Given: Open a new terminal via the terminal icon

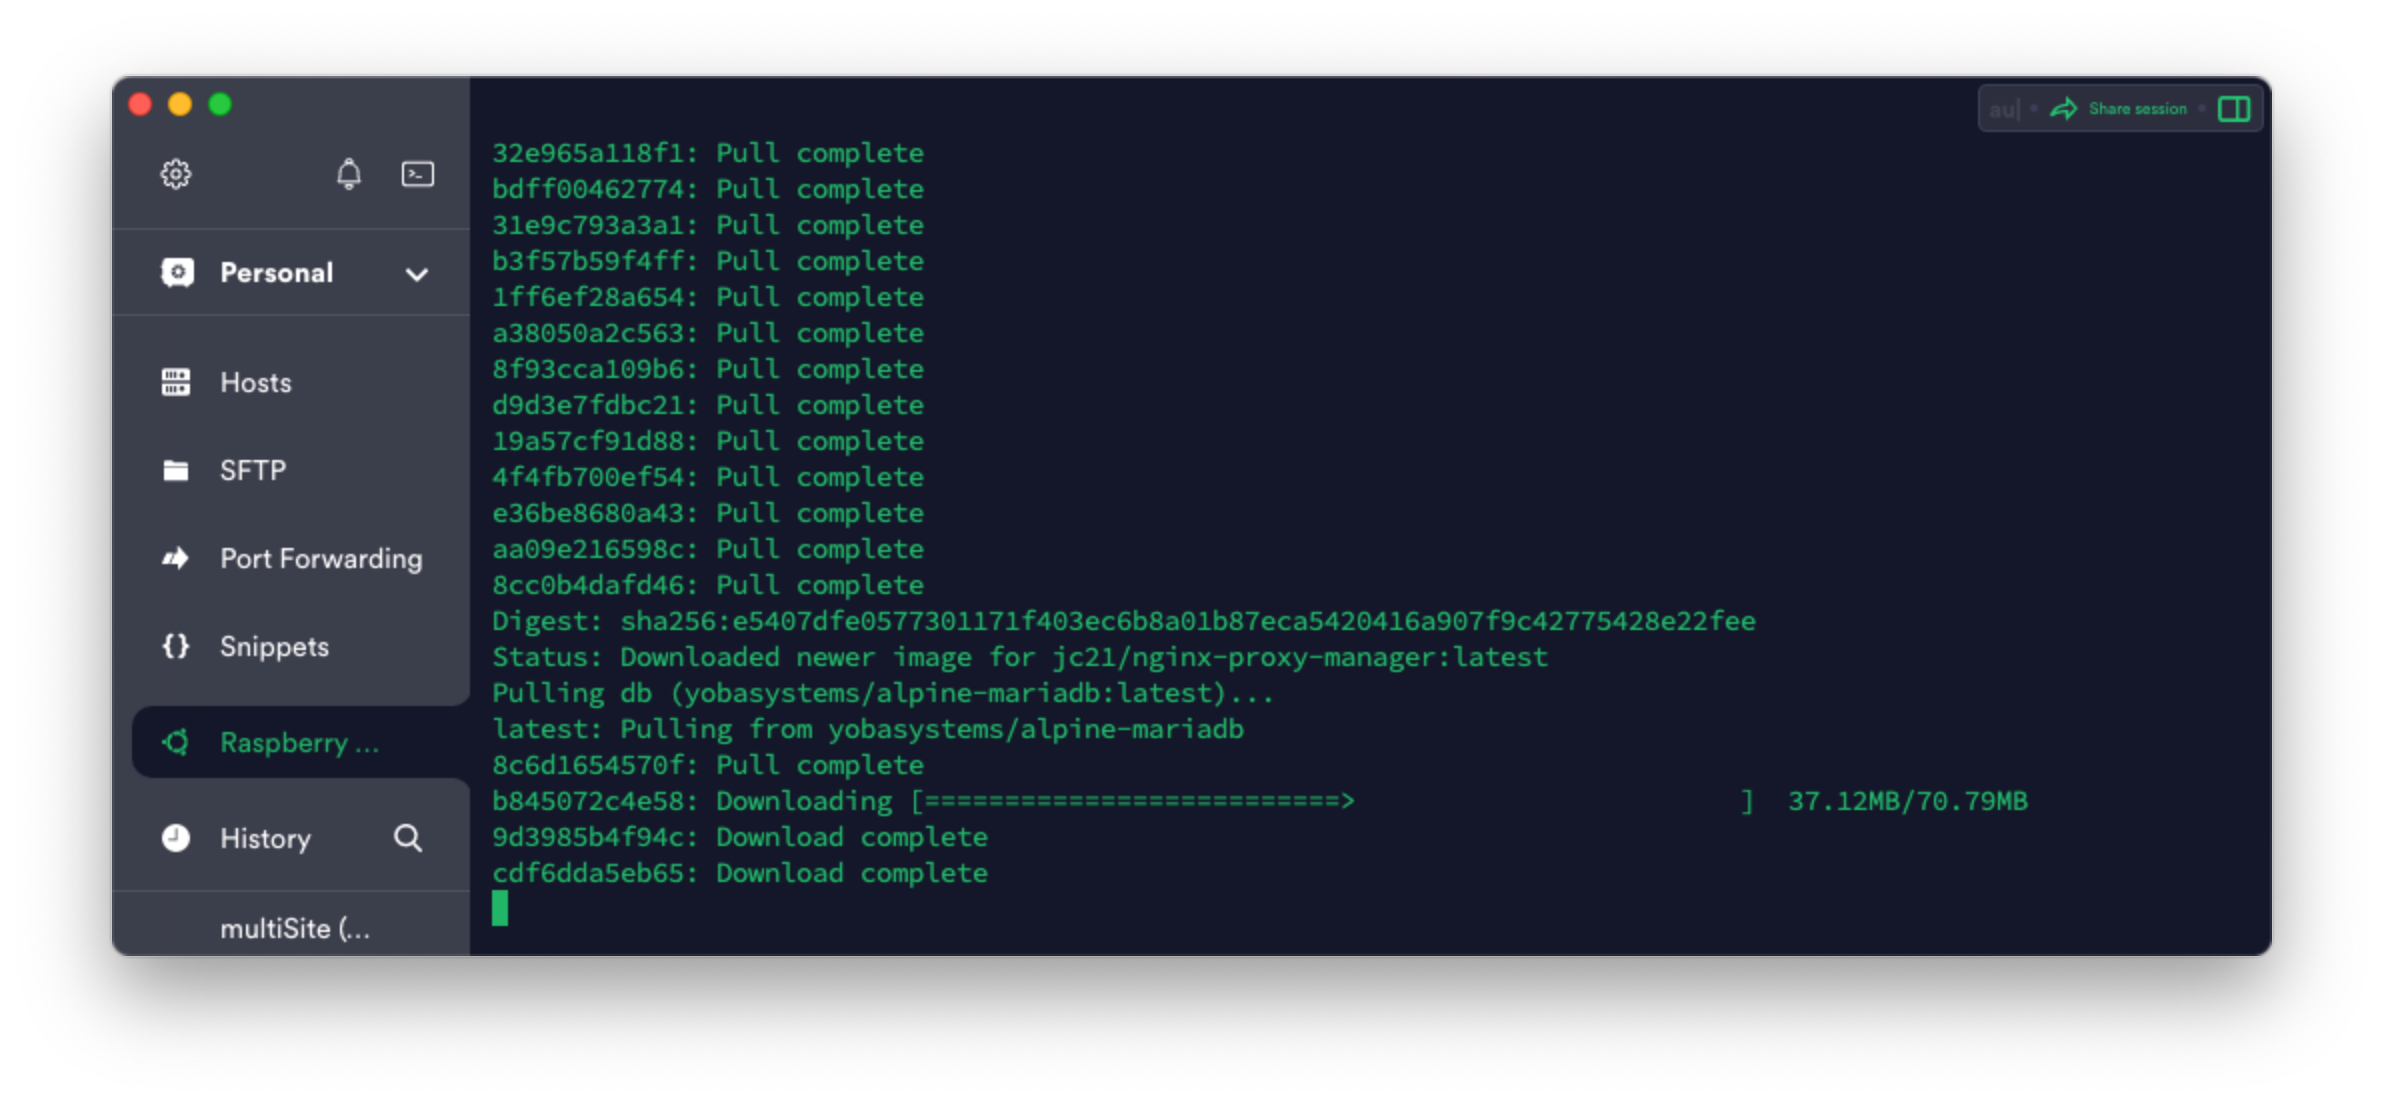Looking at the screenshot, I should pos(418,174).
